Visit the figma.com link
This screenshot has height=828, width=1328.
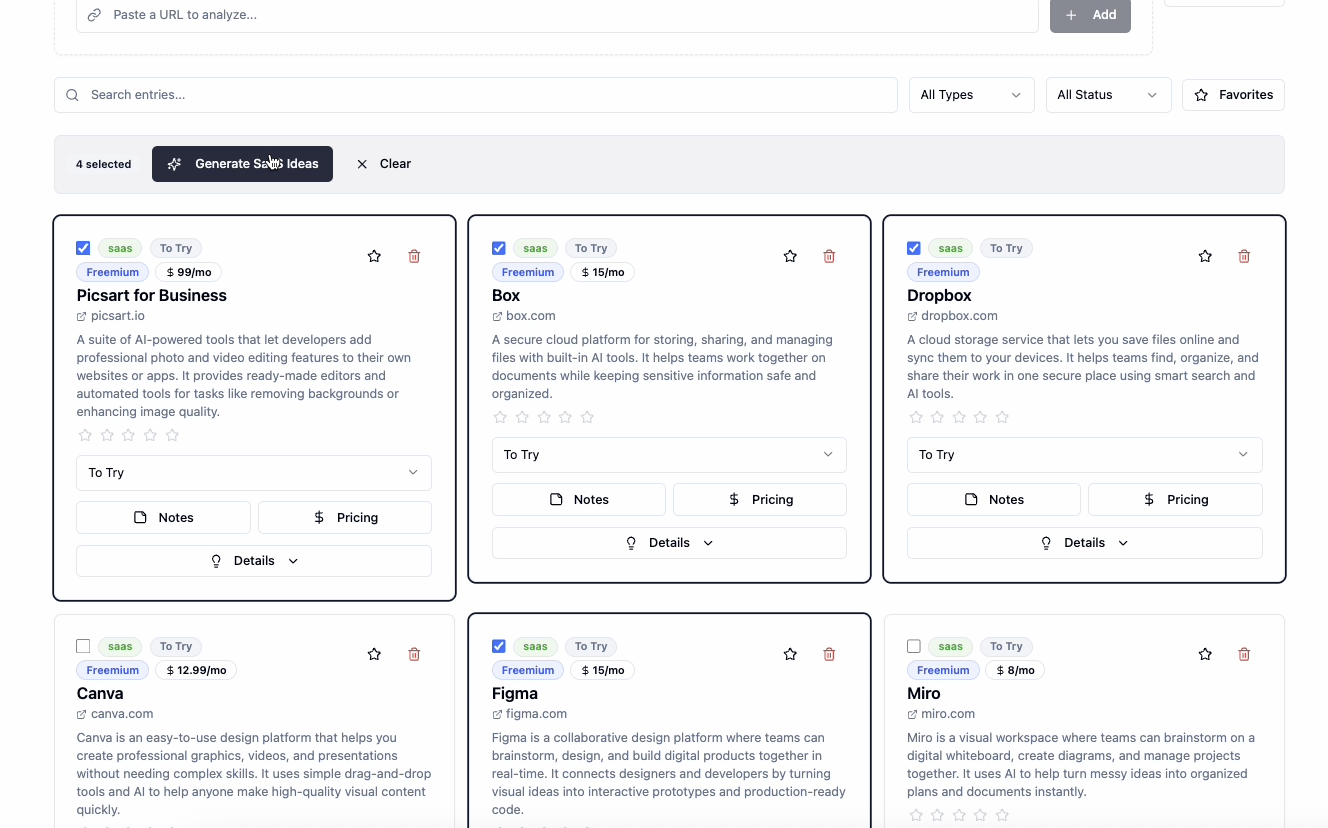[x=536, y=714]
